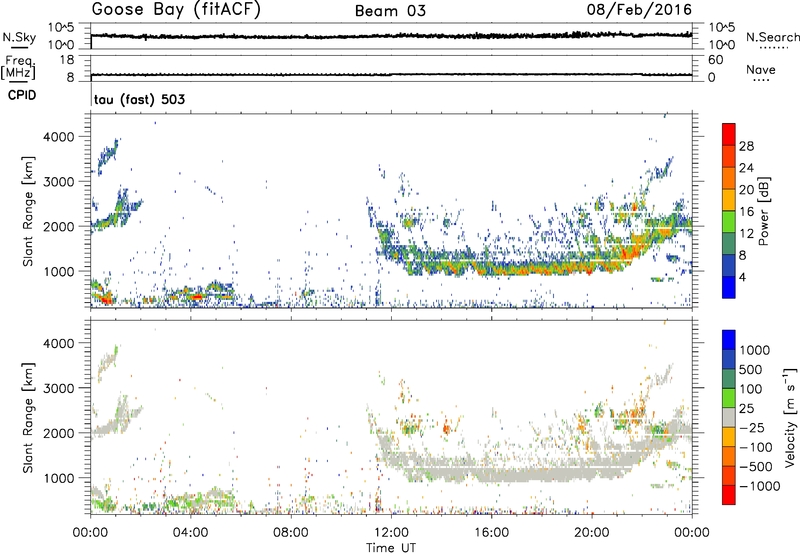
Task: Click "Slant Range [km]" label of power panel
Action: tap(28, 211)
